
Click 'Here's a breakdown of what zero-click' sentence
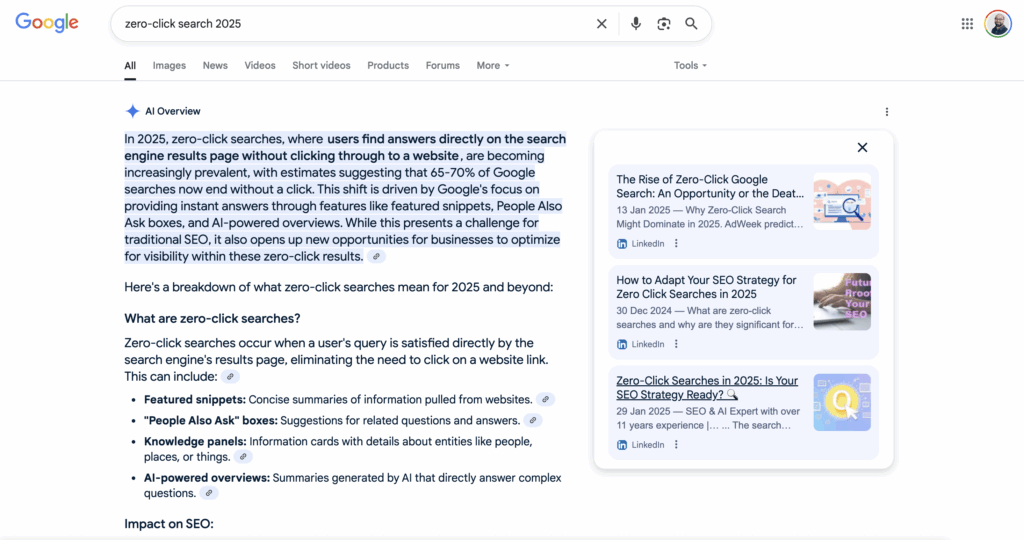338,287
